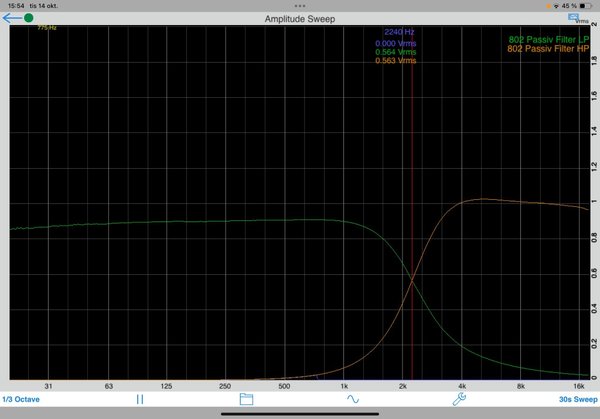Tap the Vrms units icon
The height and width of the screenshot is (419, 600).
click(x=577, y=18)
